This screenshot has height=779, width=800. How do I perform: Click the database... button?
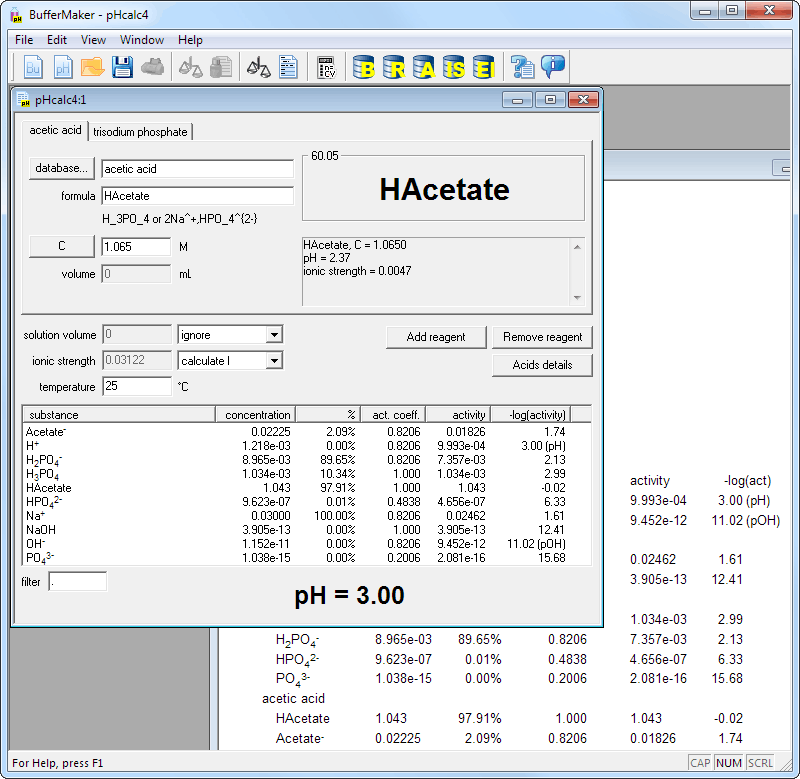(x=62, y=168)
